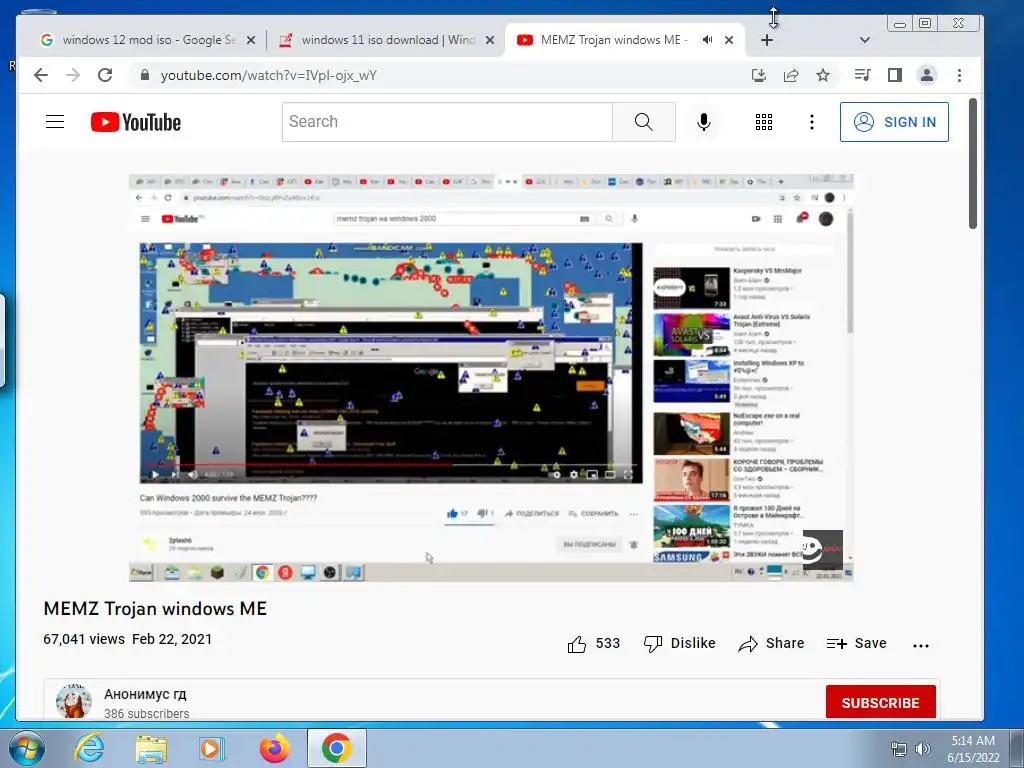This screenshot has height=768, width=1024.
Task: Open more actions ellipsis beside Save
Action: 921,646
